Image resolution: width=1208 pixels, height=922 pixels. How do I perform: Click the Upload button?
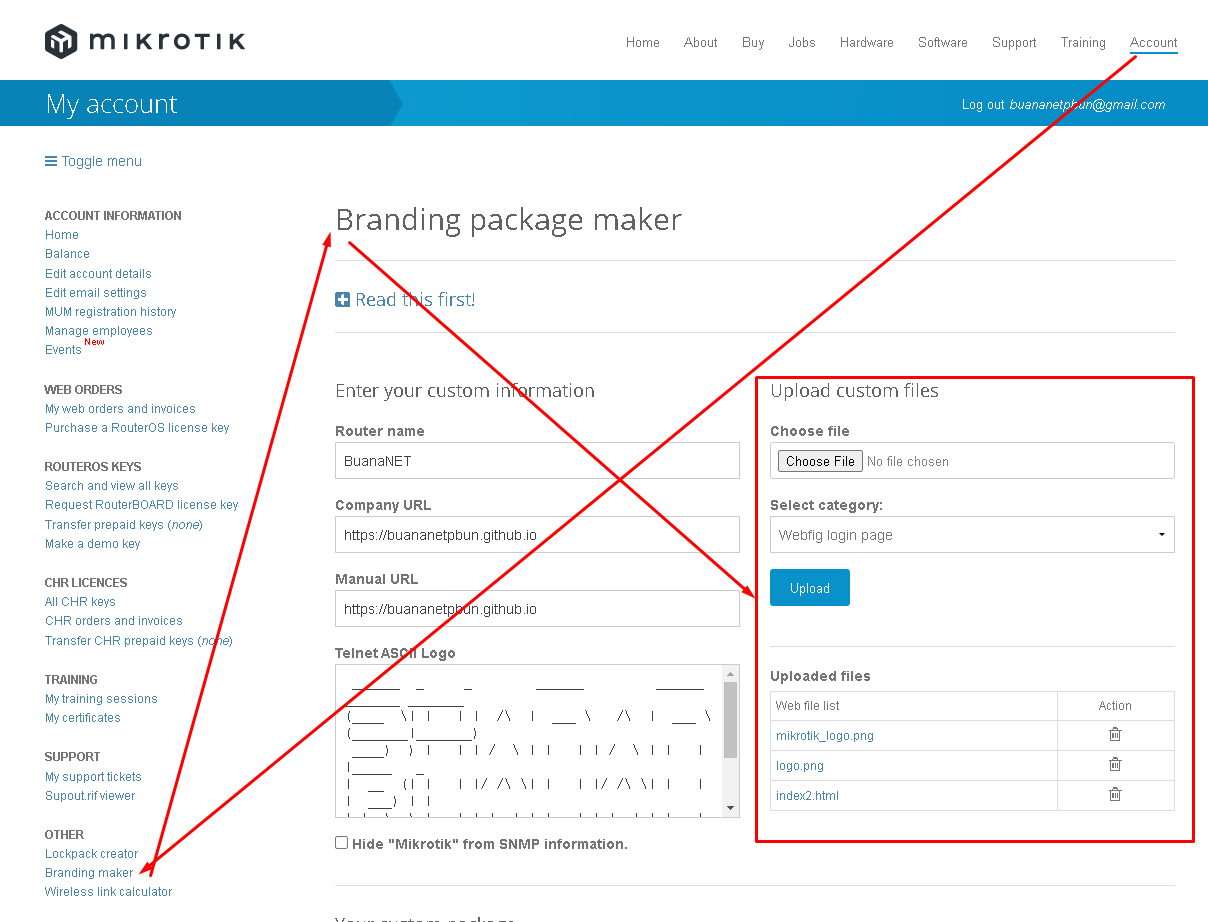tap(809, 587)
